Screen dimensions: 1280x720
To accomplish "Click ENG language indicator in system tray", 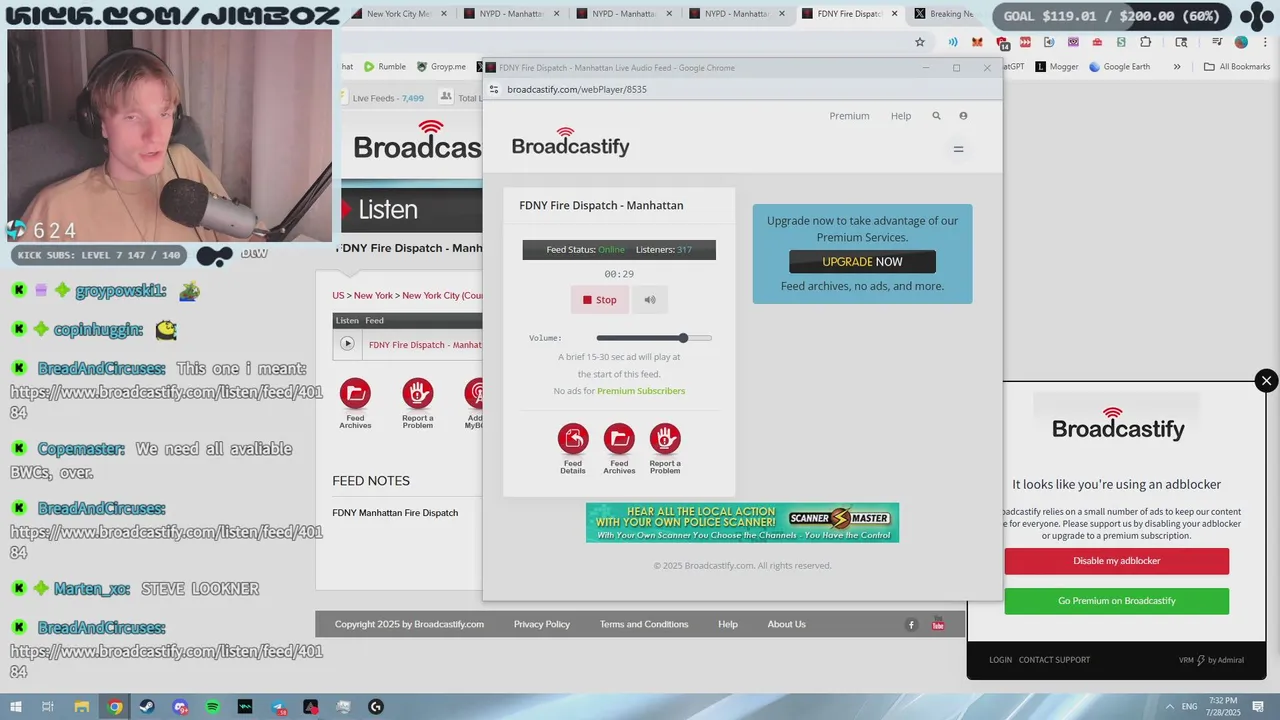I will pyautogui.click(x=1190, y=707).
